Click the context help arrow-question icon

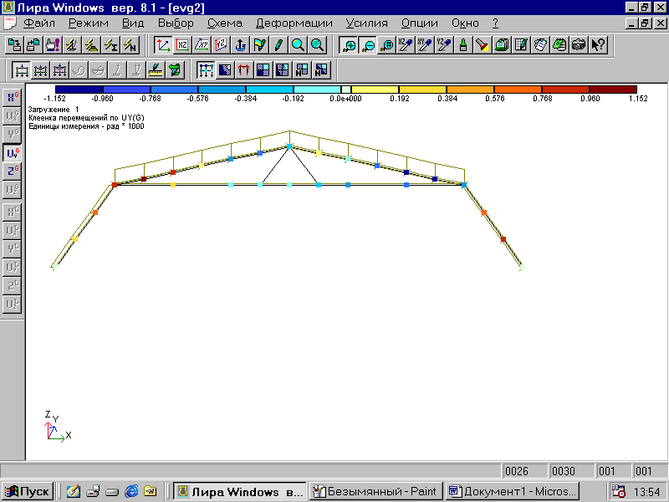click(x=598, y=45)
